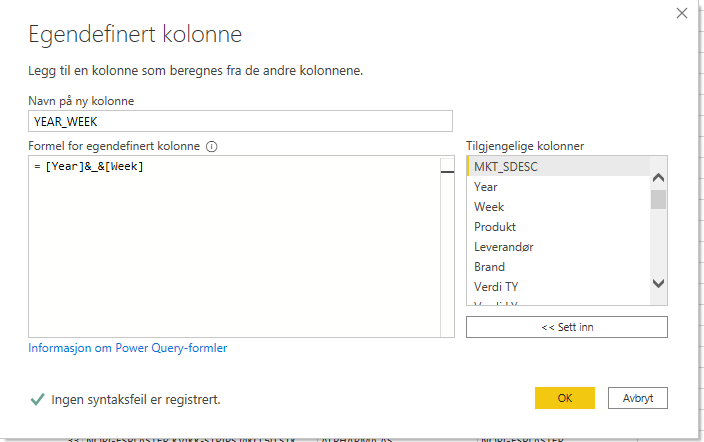The width and height of the screenshot is (704, 442).
Task: Close the Egendefinert kolonne dialog
Action: 682,14
